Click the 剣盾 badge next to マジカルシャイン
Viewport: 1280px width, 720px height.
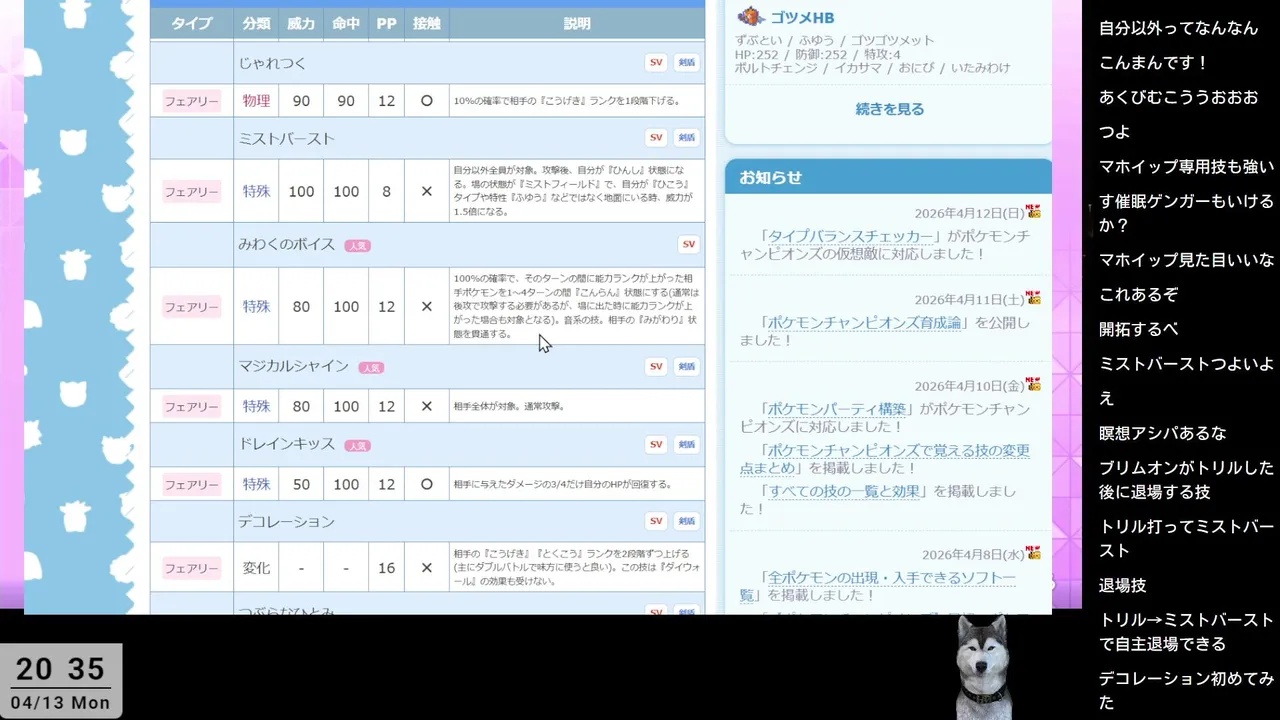coord(686,366)
